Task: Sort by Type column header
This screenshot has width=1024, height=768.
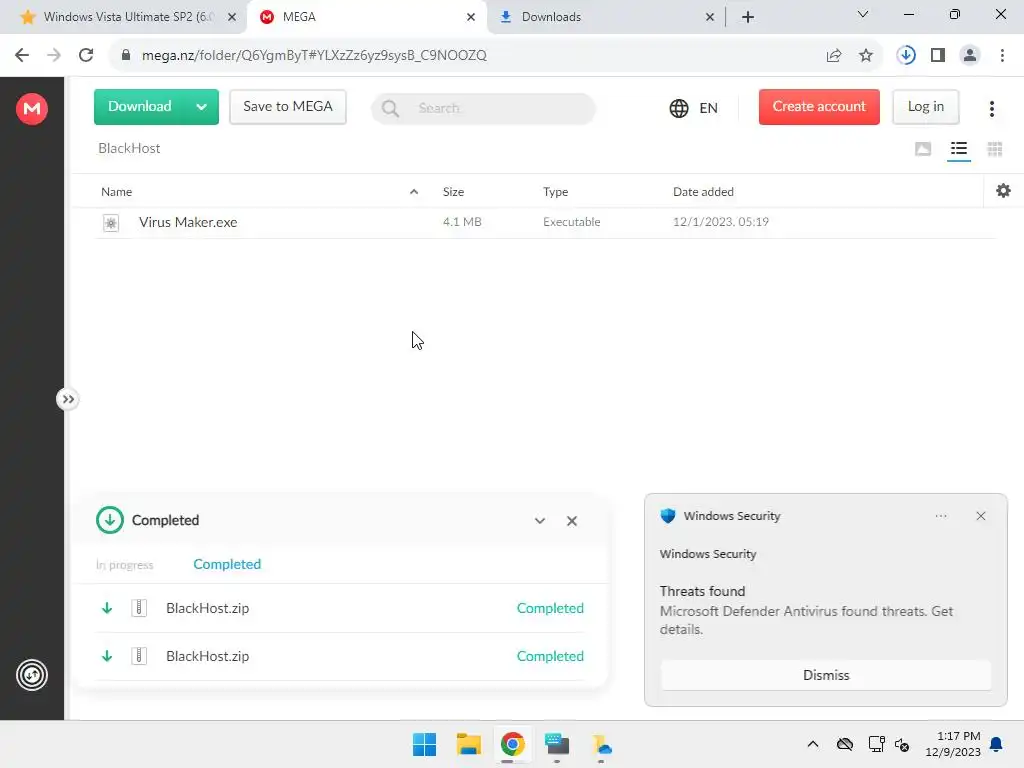Action: click(x=555, y=191)
